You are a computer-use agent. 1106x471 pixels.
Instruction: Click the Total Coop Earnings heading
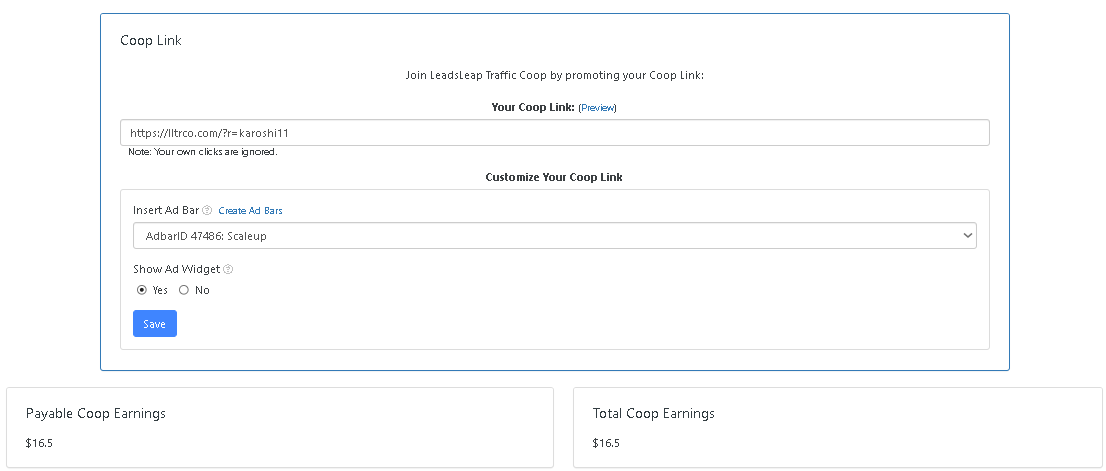pos(653,413)
